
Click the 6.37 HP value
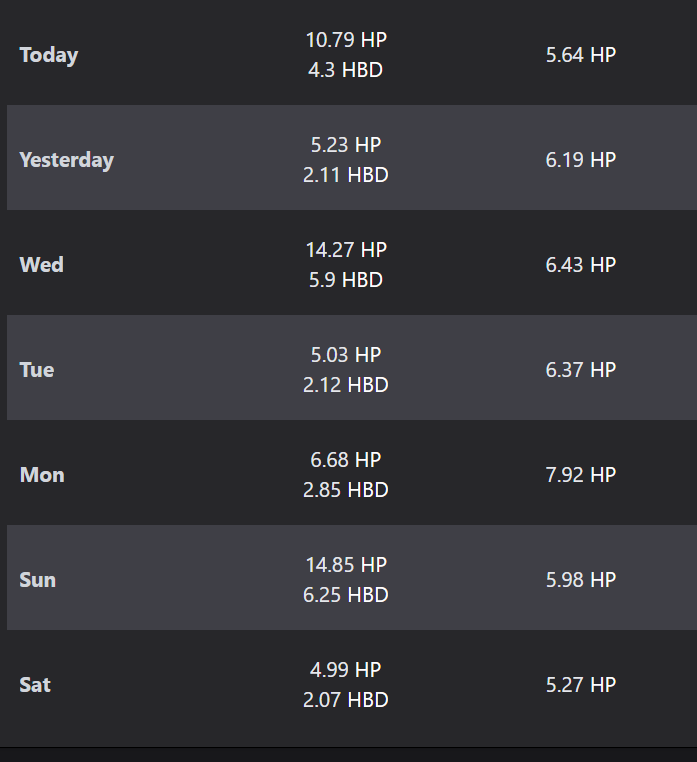pos(581,370)
